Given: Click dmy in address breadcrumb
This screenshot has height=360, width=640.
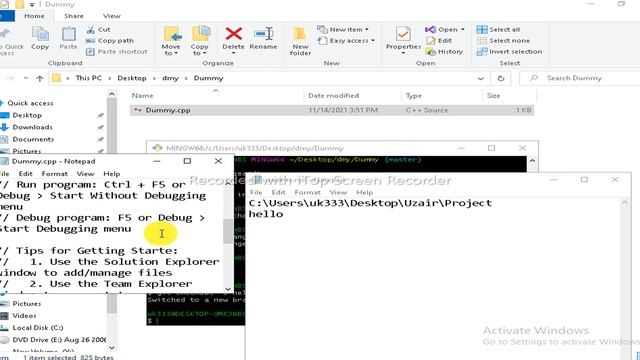Looking at the screenshot, I should click(x=170, y=78).
